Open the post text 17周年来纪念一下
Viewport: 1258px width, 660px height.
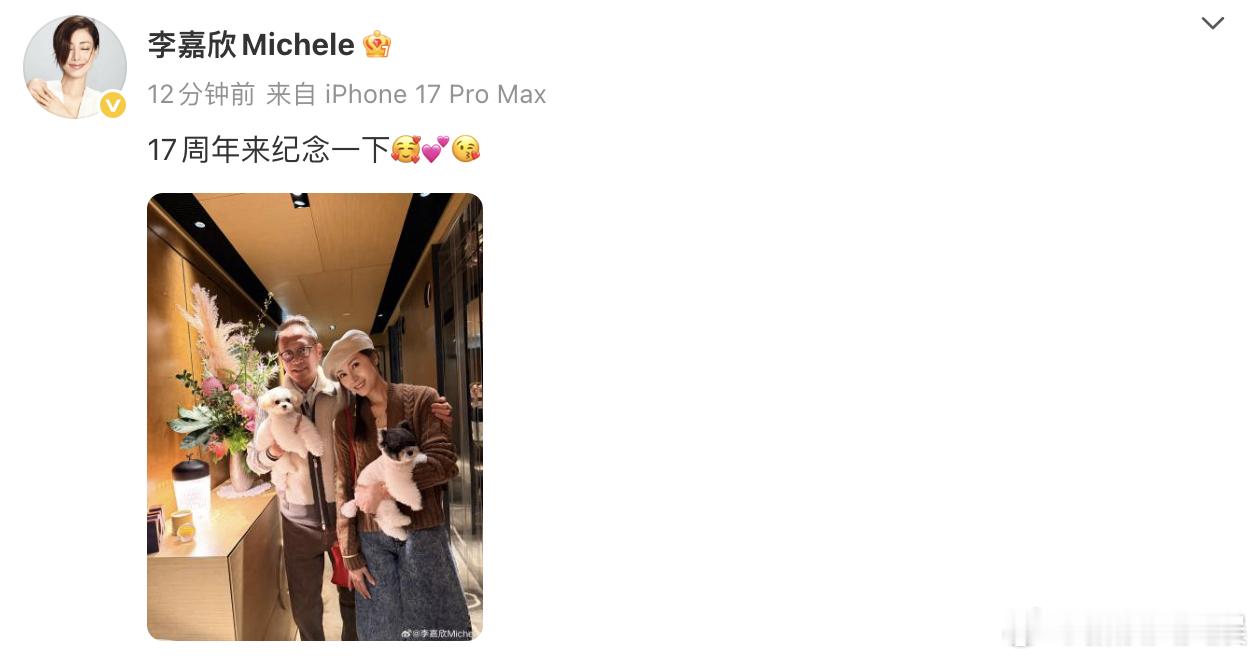click(x=268, y=150)
